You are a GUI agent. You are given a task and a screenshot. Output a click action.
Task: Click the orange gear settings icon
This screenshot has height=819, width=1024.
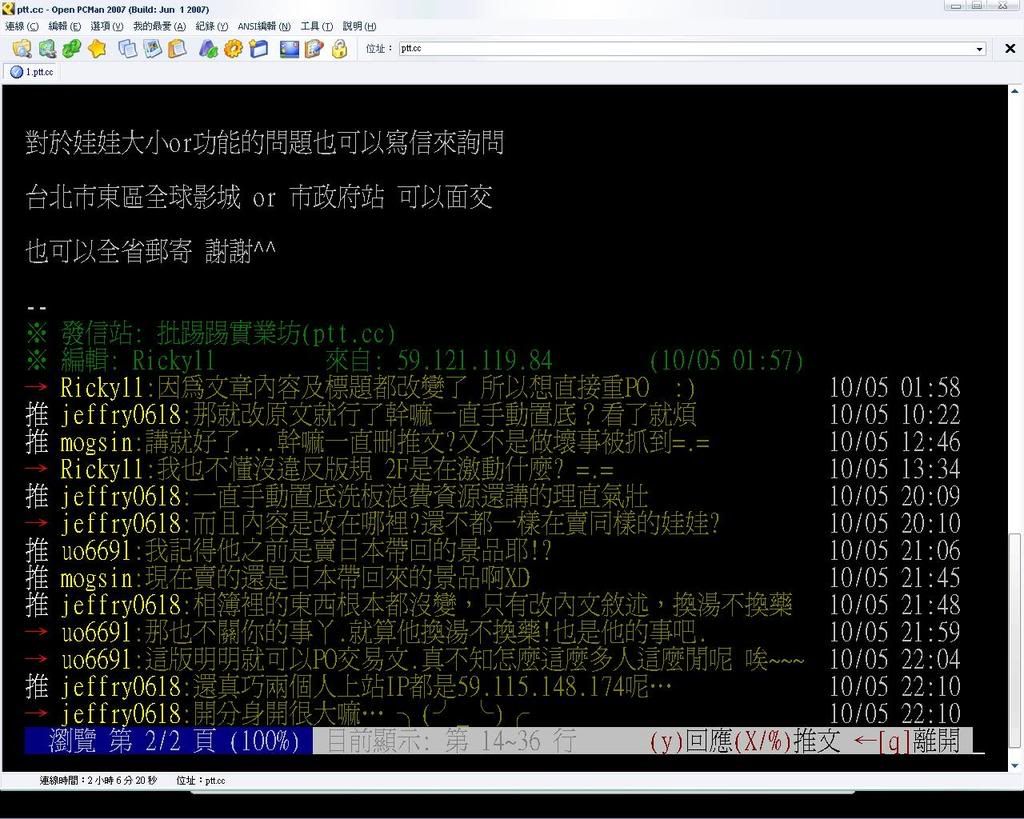pyautogui.click(x=233, y=48)
